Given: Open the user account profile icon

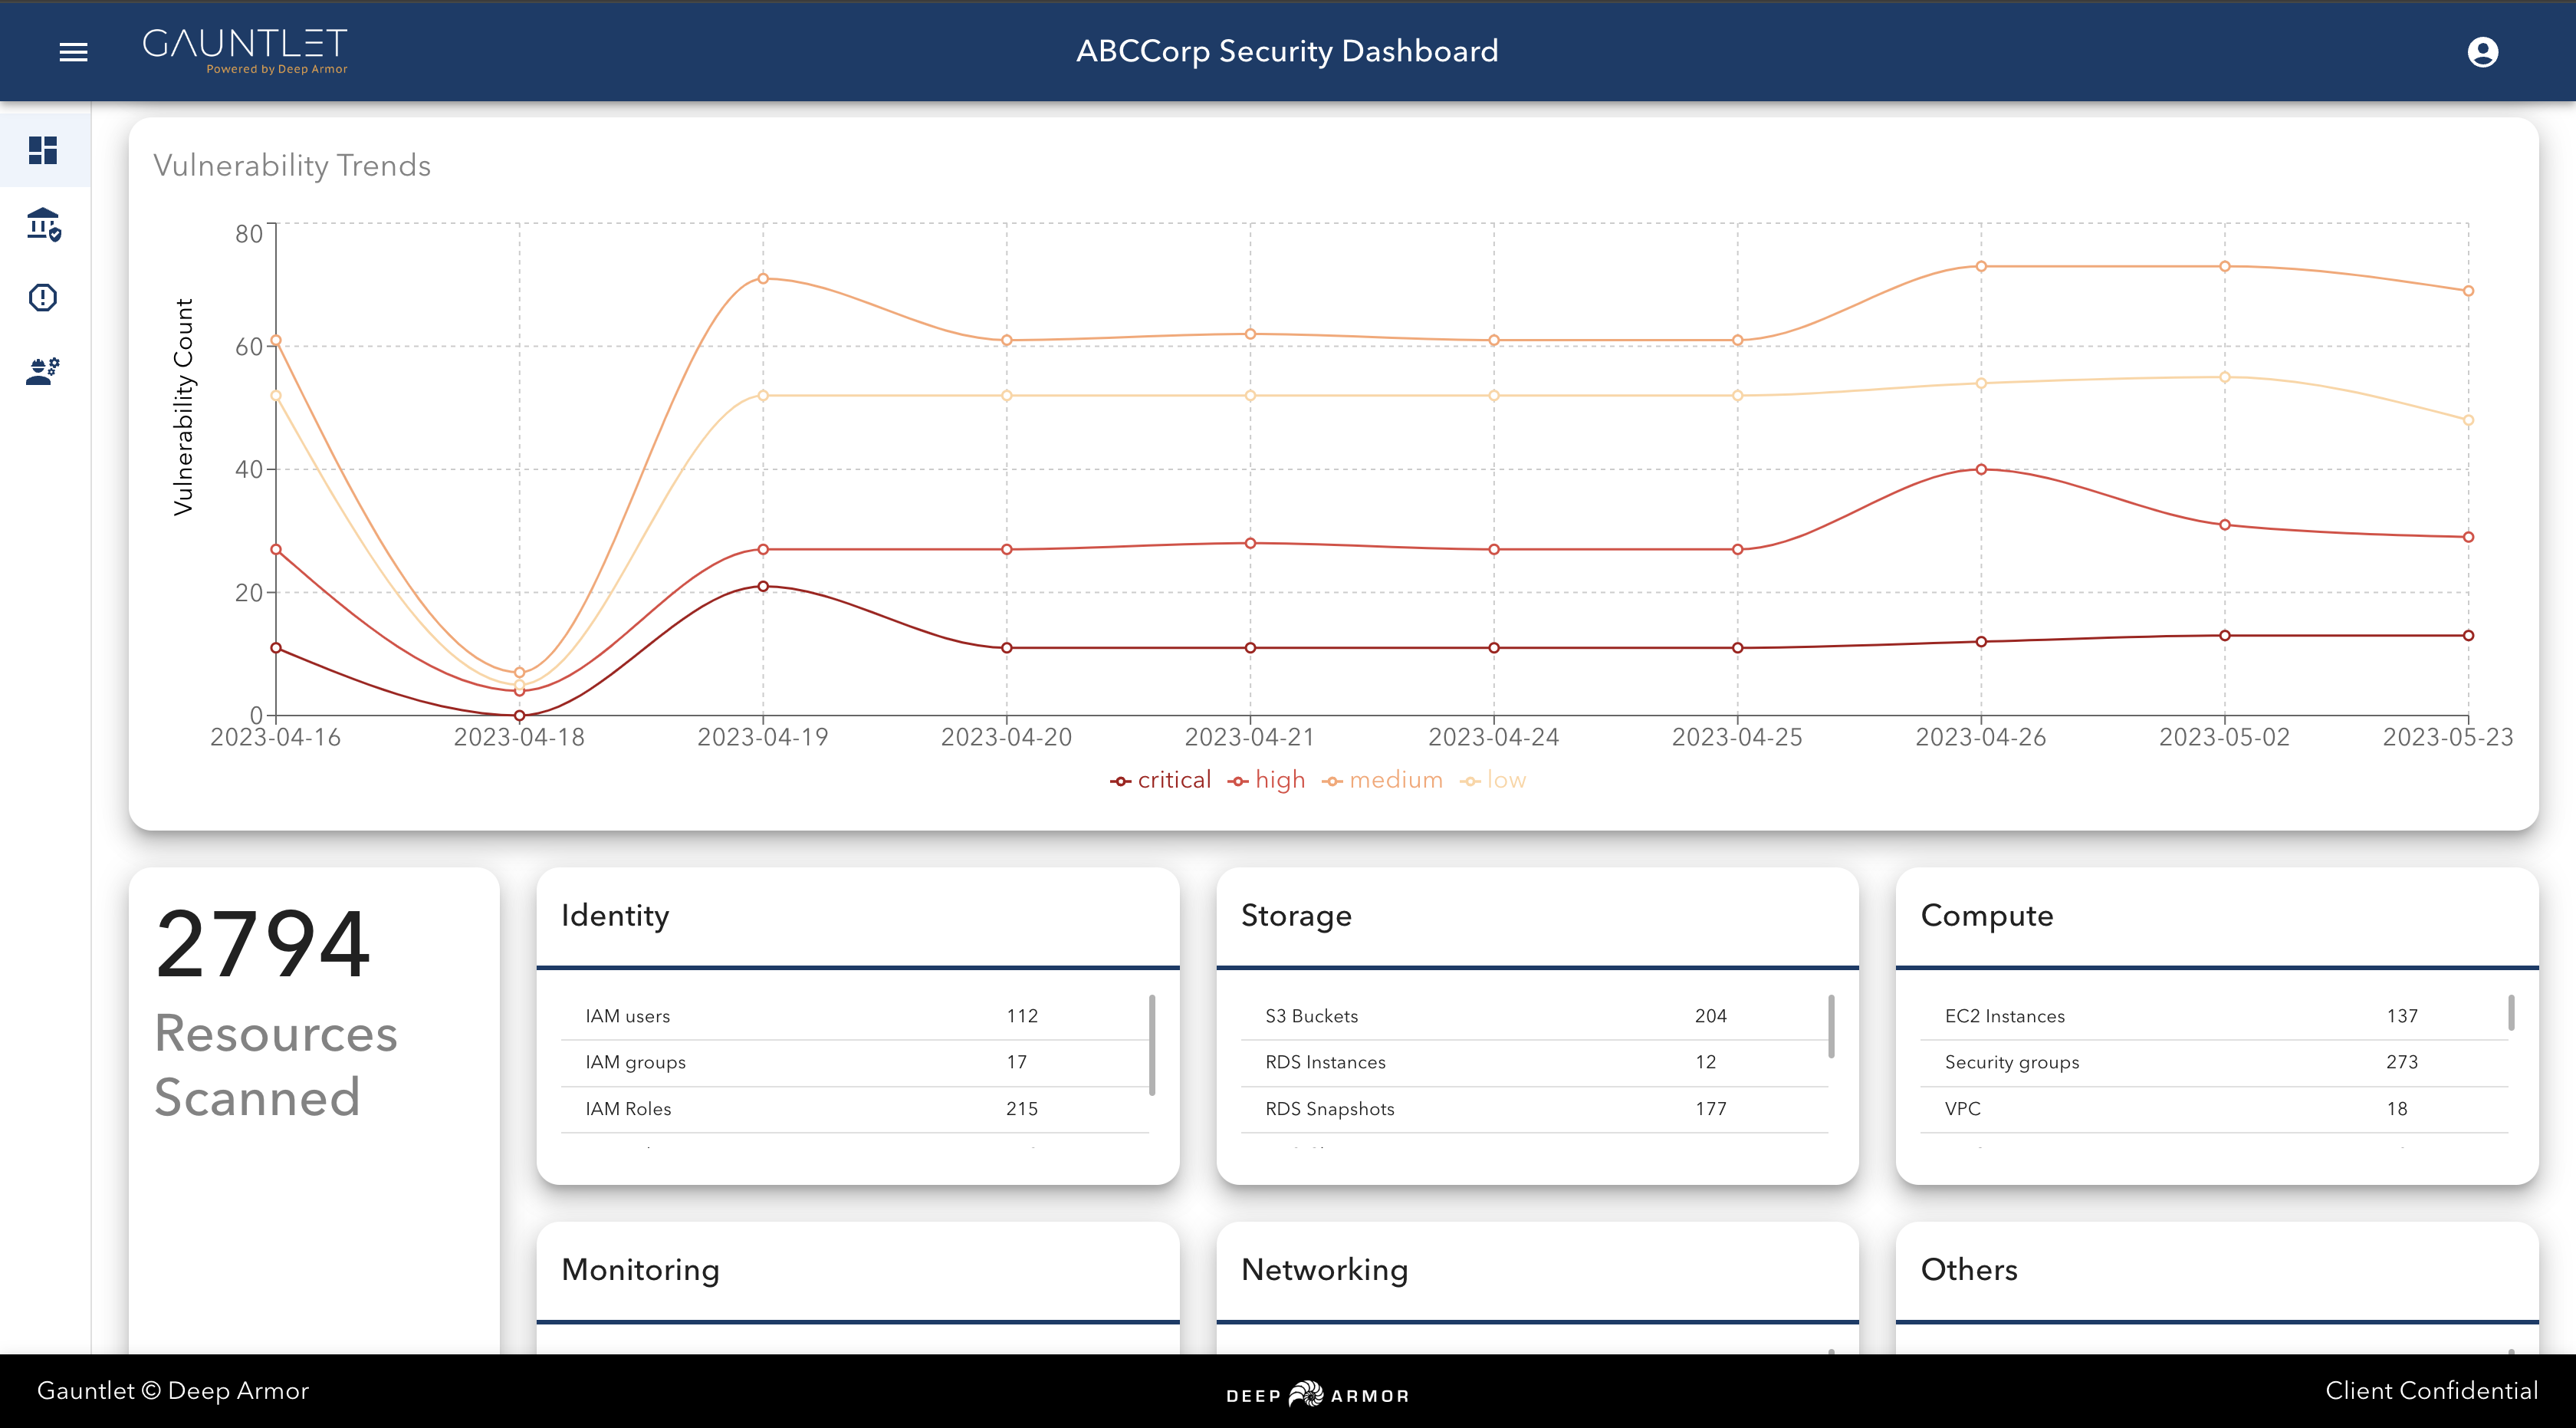Looking at the screenshot, I should point(2482,52).
